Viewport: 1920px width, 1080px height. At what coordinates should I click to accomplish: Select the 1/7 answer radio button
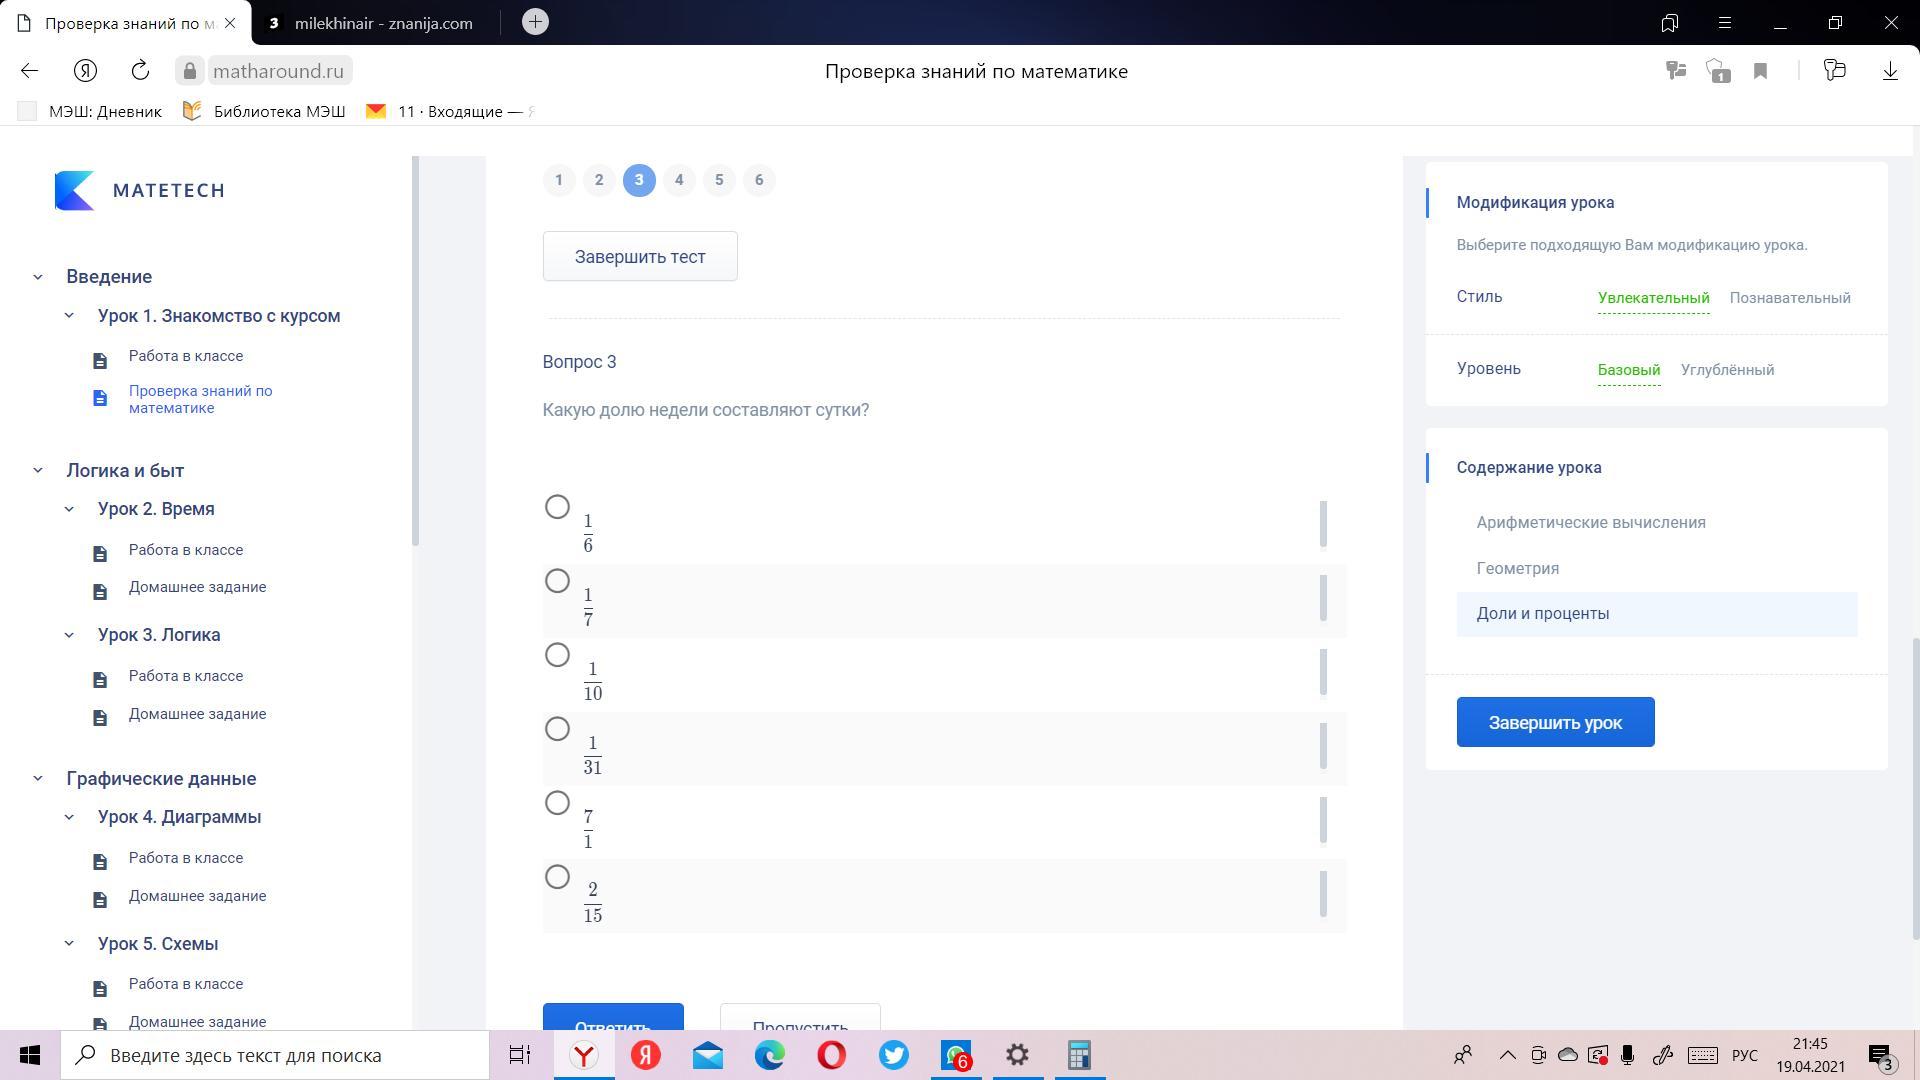click(557, 582)
